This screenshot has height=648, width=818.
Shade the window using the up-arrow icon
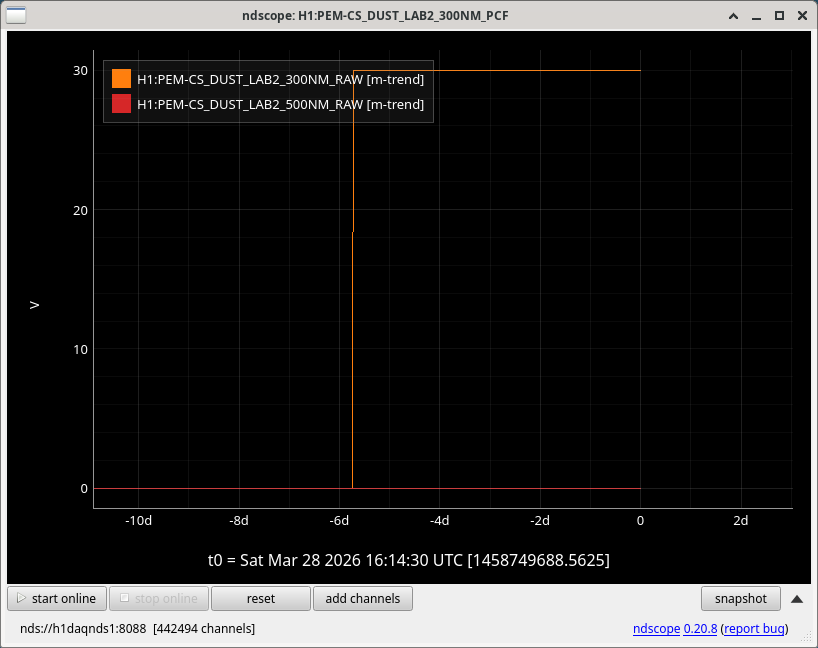734,16
